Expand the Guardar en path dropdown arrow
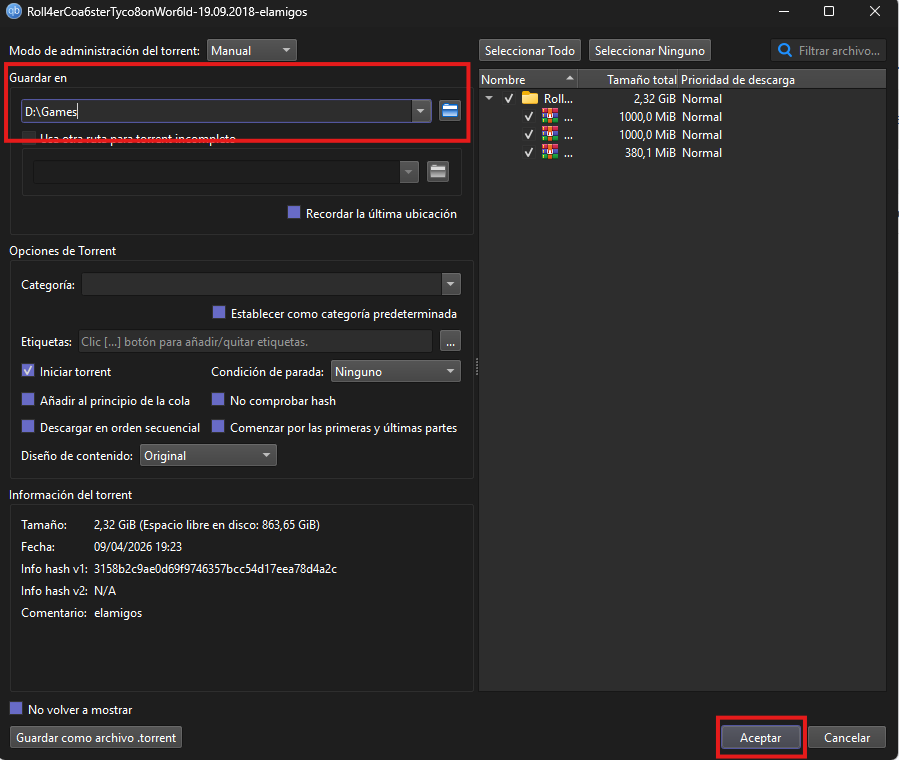The image size is (899, 760). 421,111
